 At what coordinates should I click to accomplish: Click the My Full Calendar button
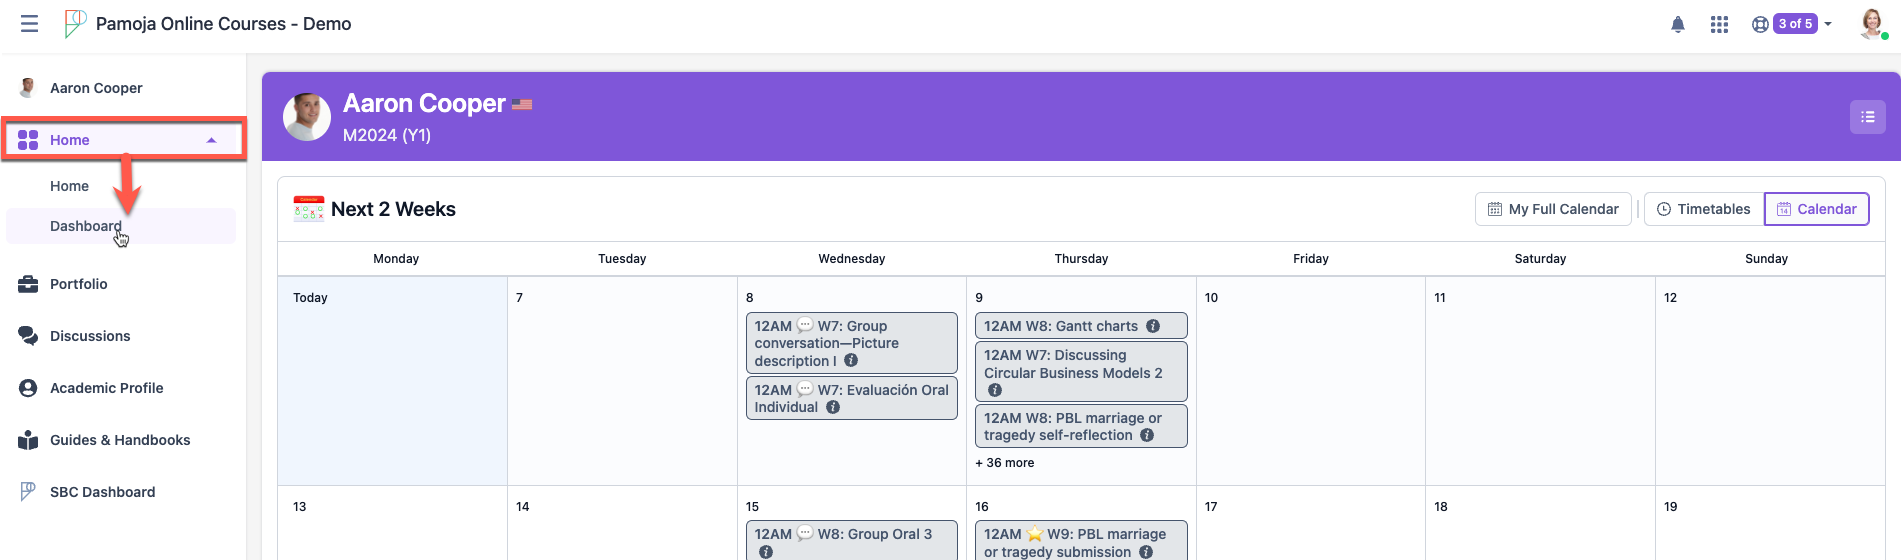(x=1553, y=209)
